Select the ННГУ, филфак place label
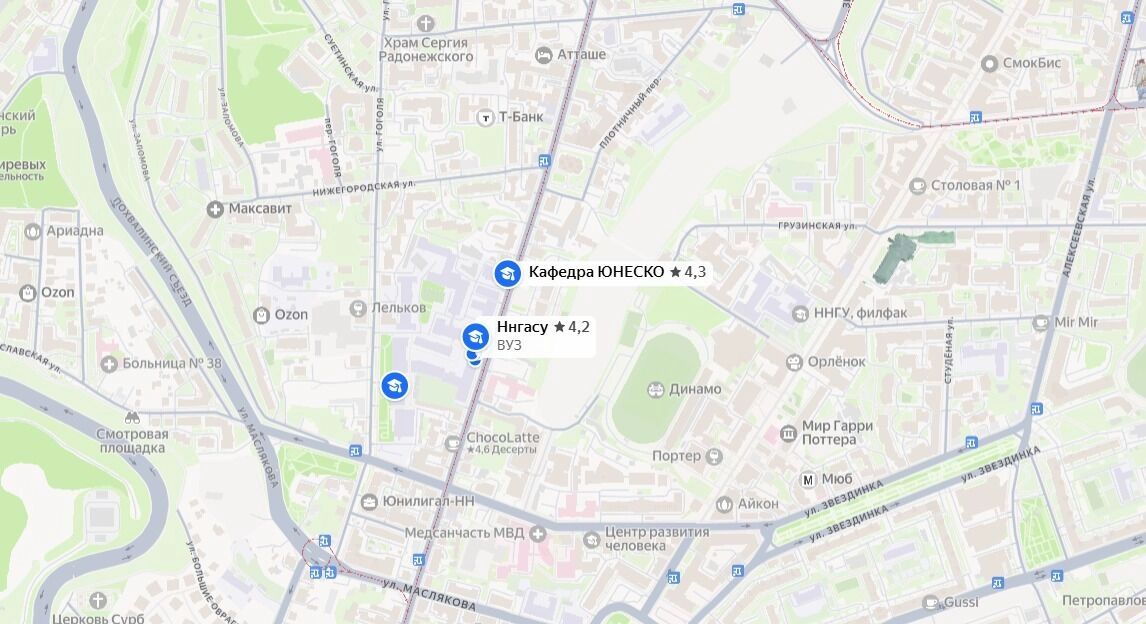This screenshot has height=624, width=1146. (x=860, y=313)
